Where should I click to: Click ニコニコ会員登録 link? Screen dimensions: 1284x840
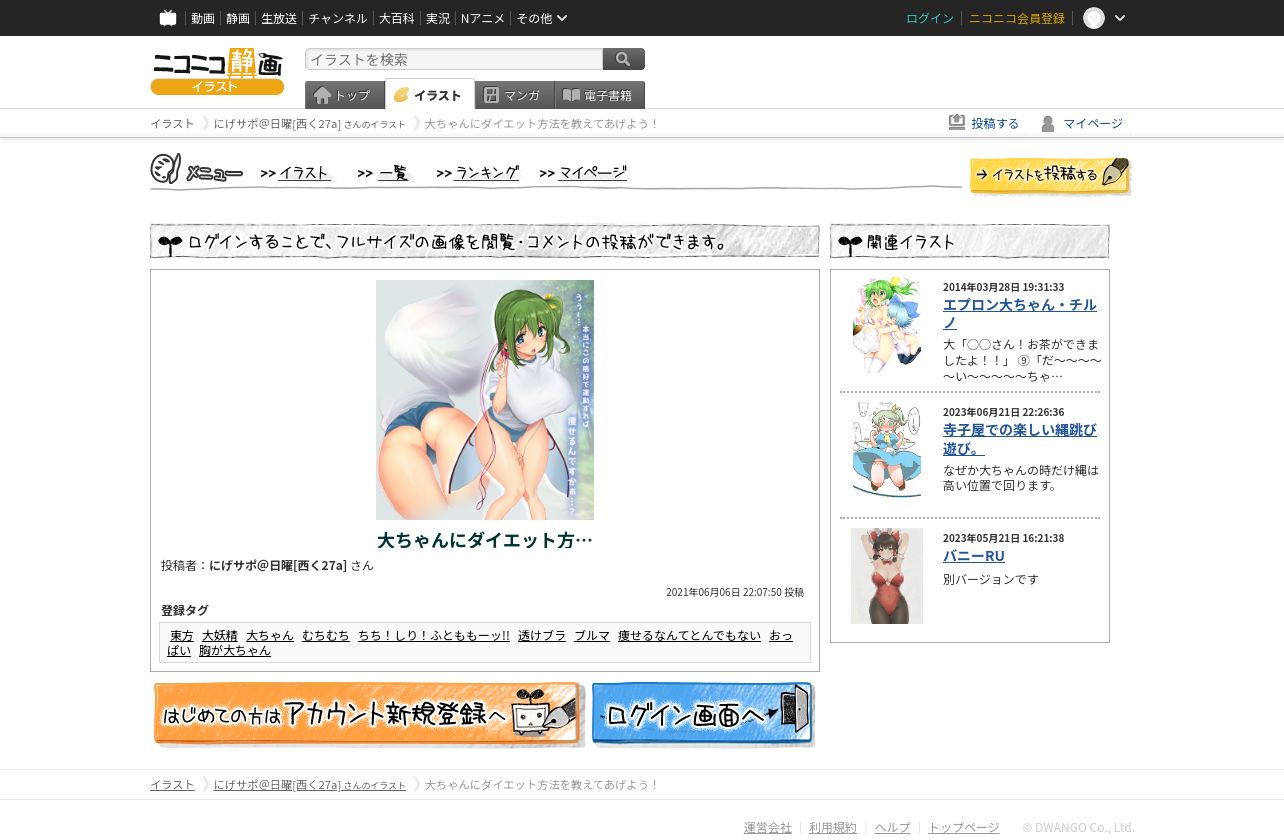click(1017, 18)
